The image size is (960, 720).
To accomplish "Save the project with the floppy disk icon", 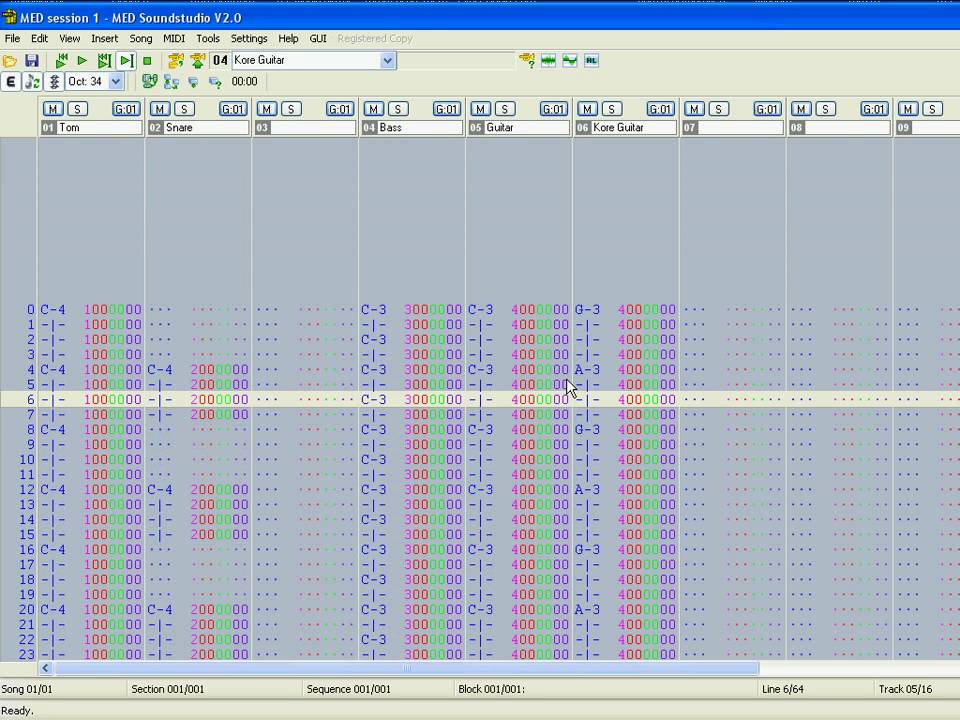I will (32, 61).
